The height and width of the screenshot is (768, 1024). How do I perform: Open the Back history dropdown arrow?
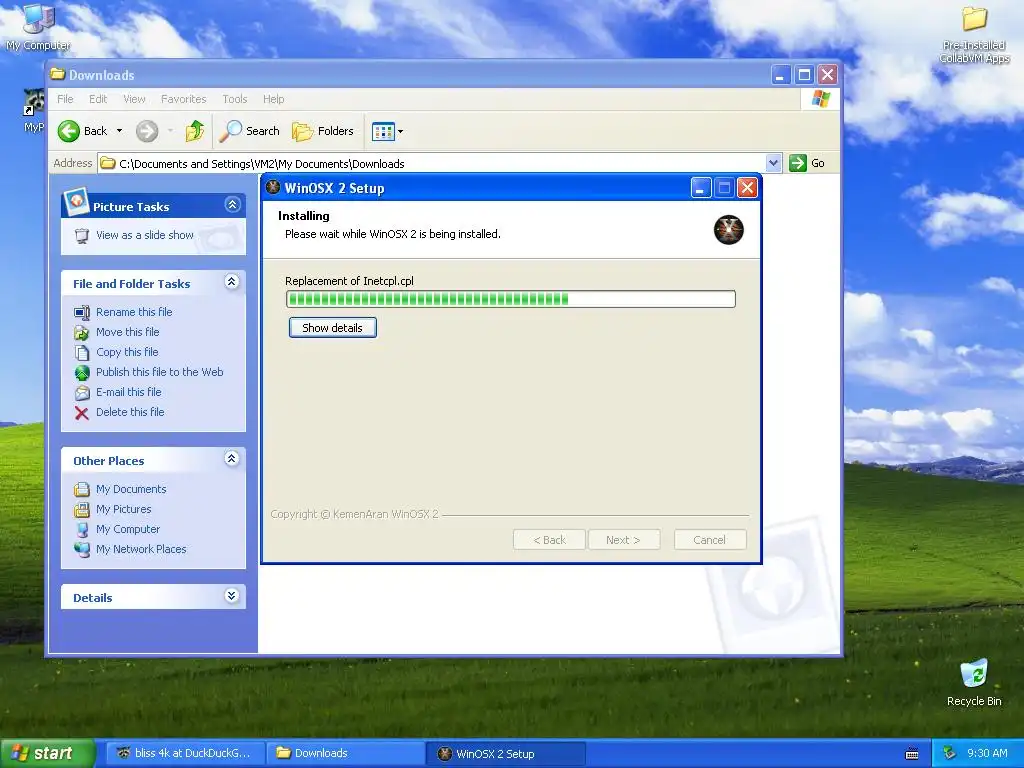pos(120,131)
